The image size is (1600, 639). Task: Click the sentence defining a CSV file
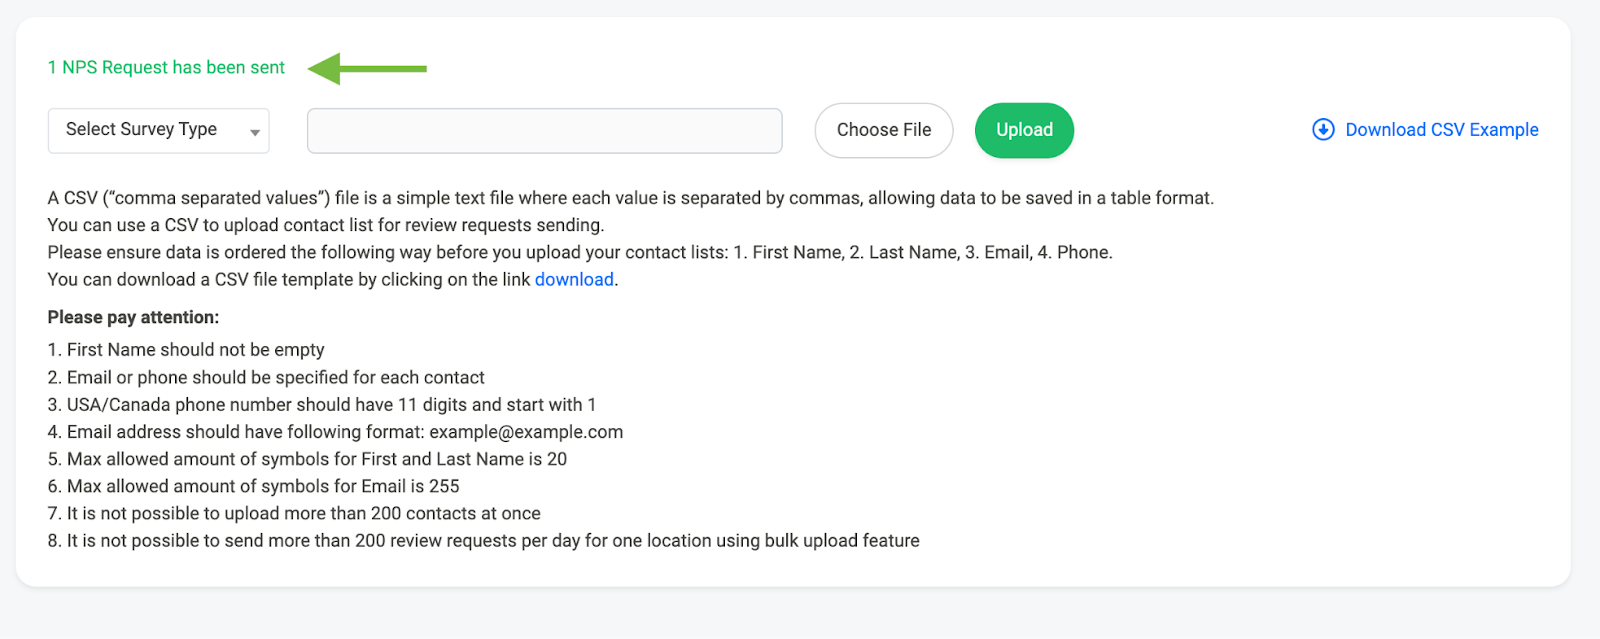pyautogui.click(x=630, y=198)
